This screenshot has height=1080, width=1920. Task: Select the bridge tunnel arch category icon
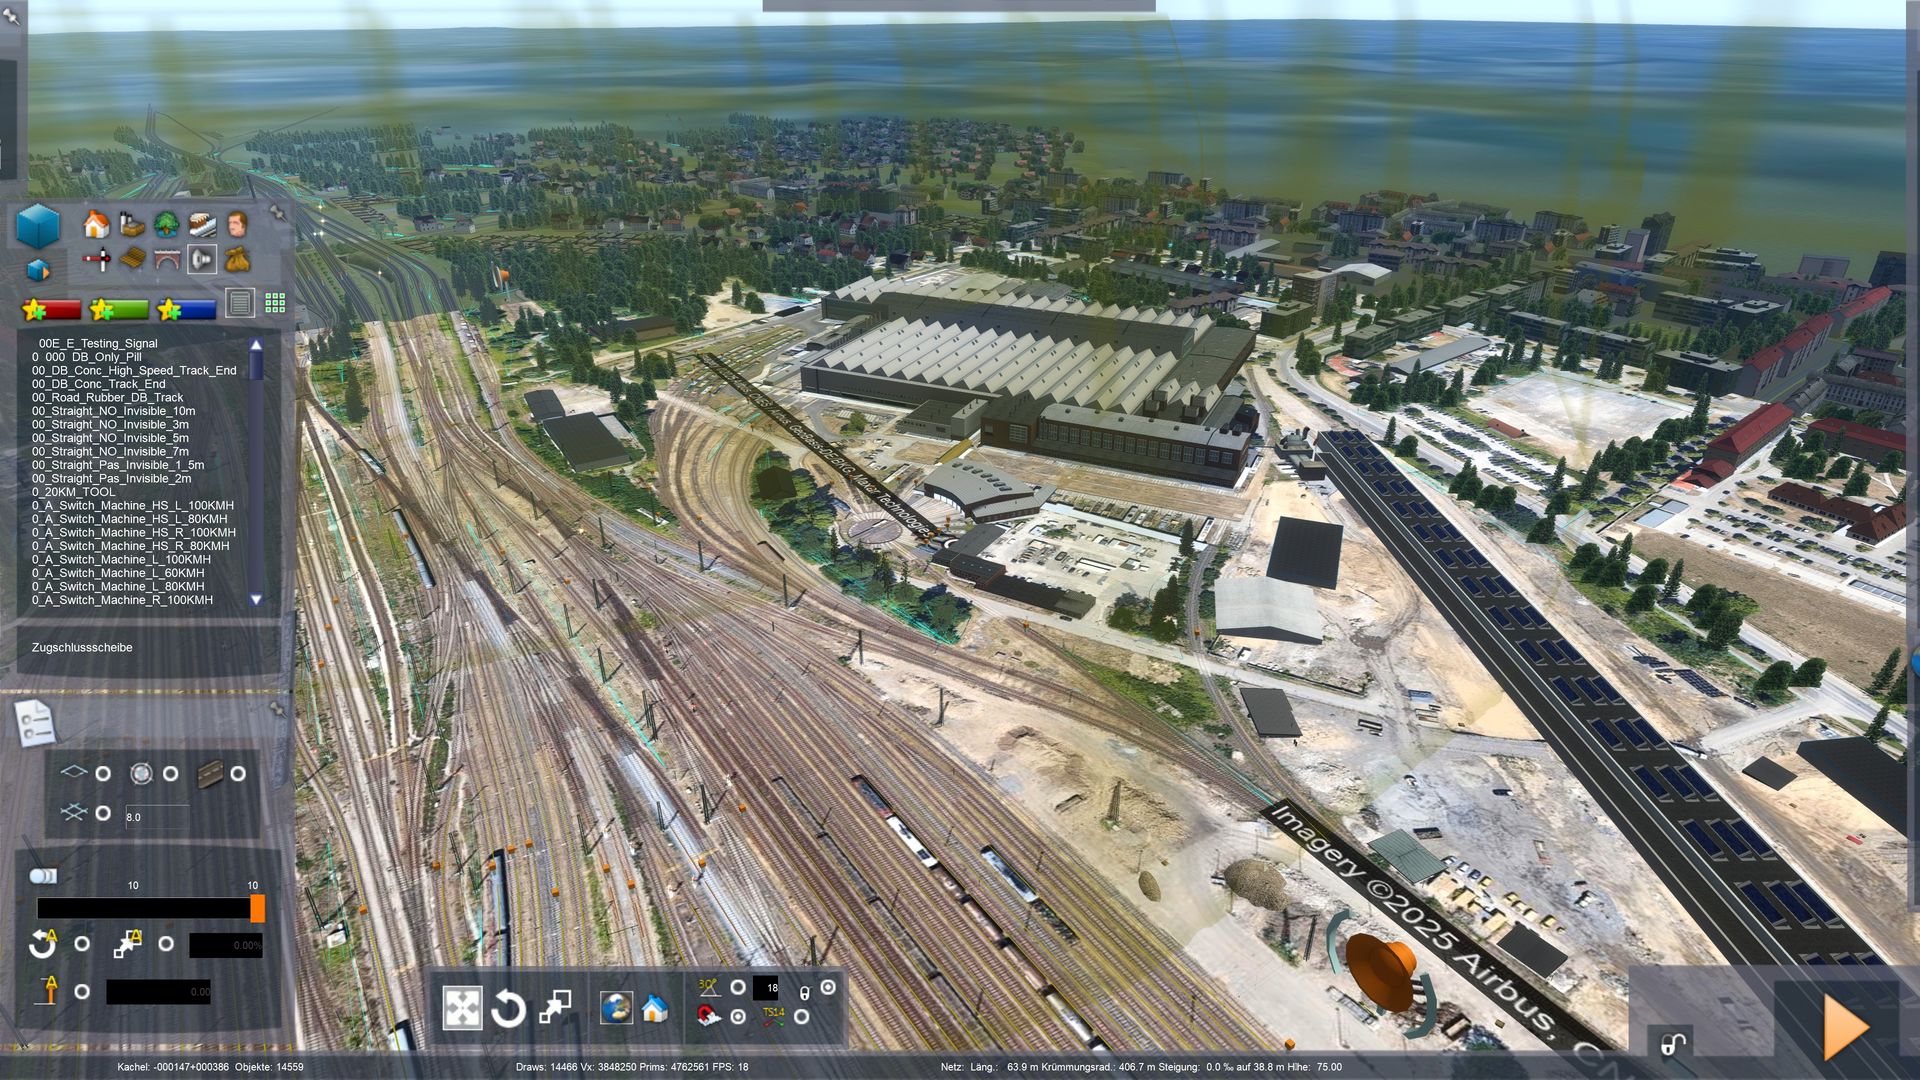click(x=166, y=260)
